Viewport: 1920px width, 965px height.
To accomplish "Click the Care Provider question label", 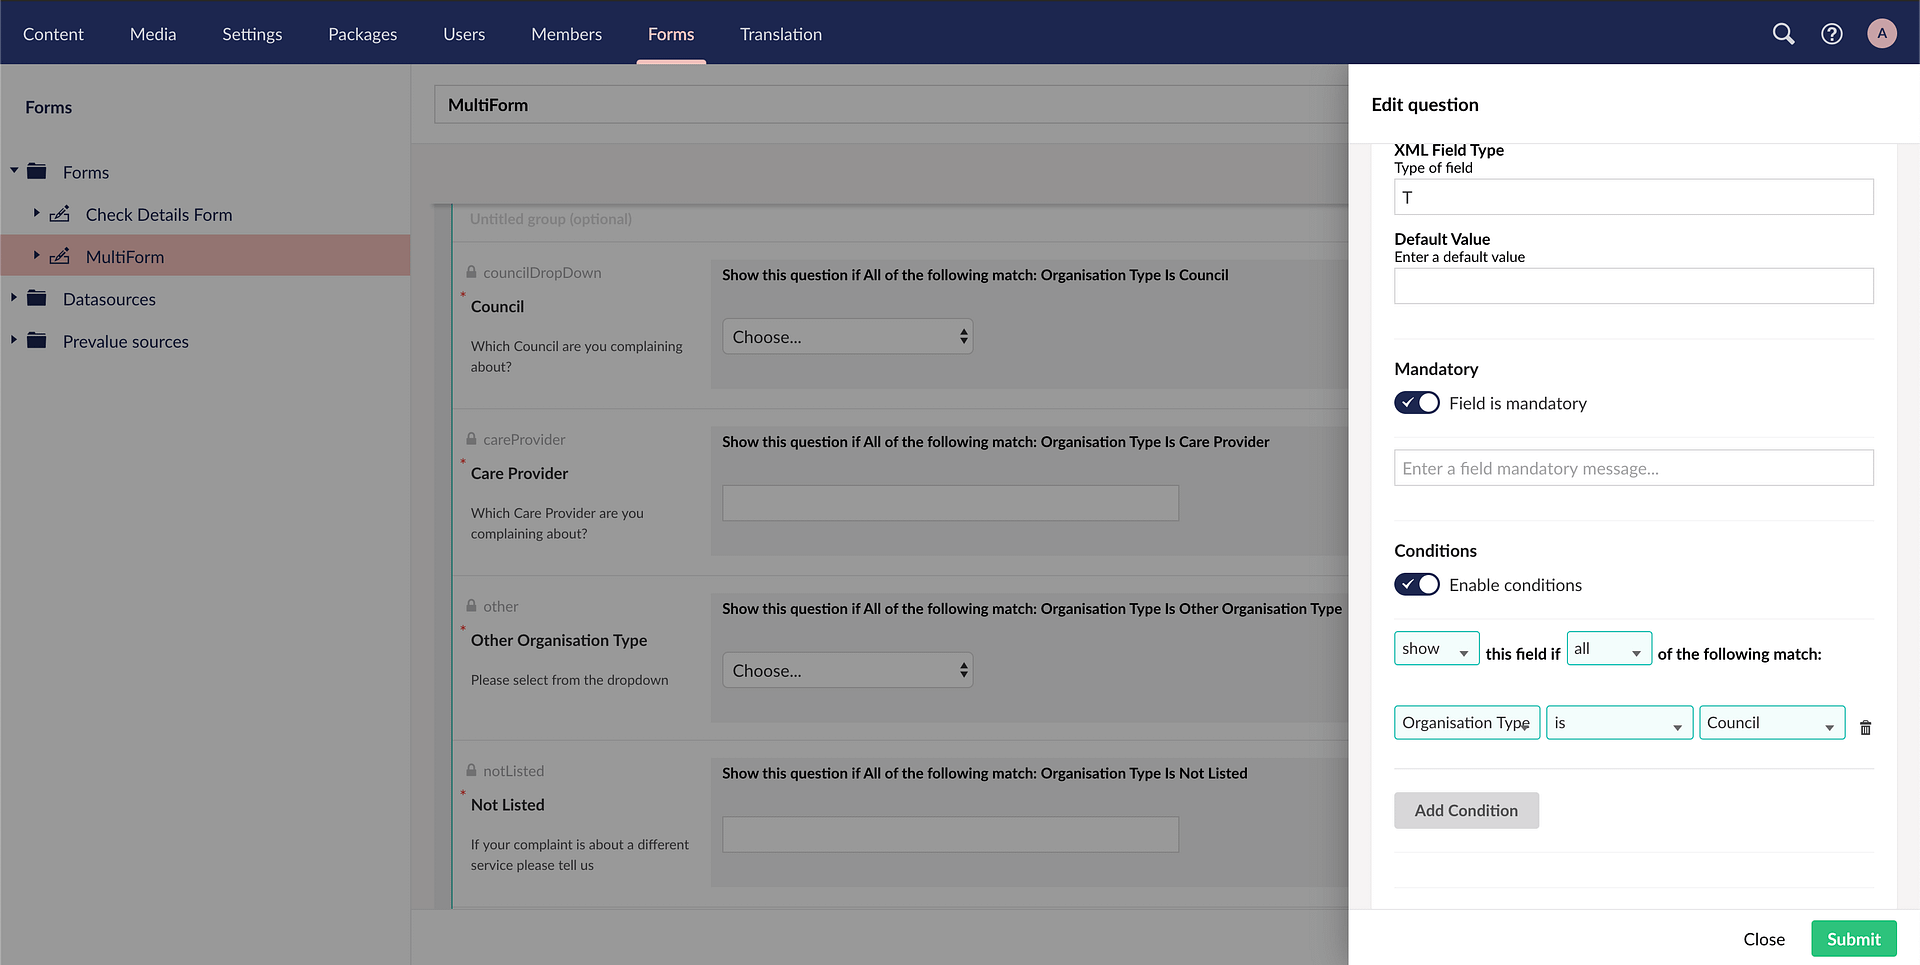I will 519,473.
